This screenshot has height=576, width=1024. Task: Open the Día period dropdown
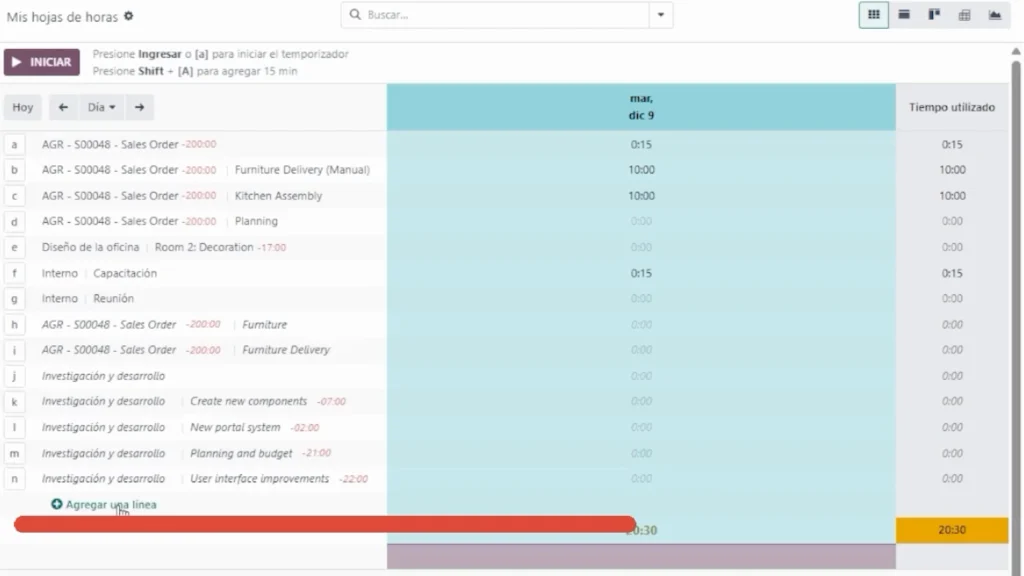[101, 107]
